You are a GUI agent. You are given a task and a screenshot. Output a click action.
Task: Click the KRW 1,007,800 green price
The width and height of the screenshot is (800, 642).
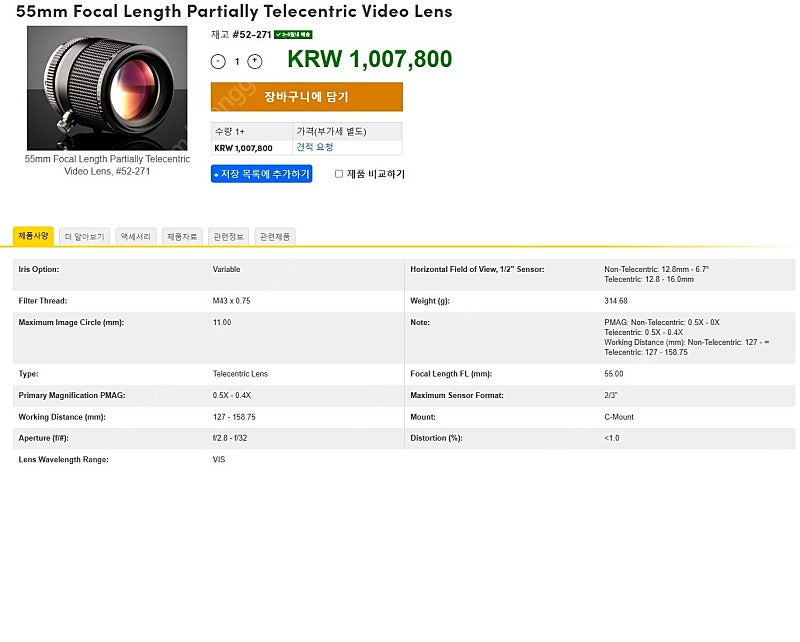(x=369, y=60)
